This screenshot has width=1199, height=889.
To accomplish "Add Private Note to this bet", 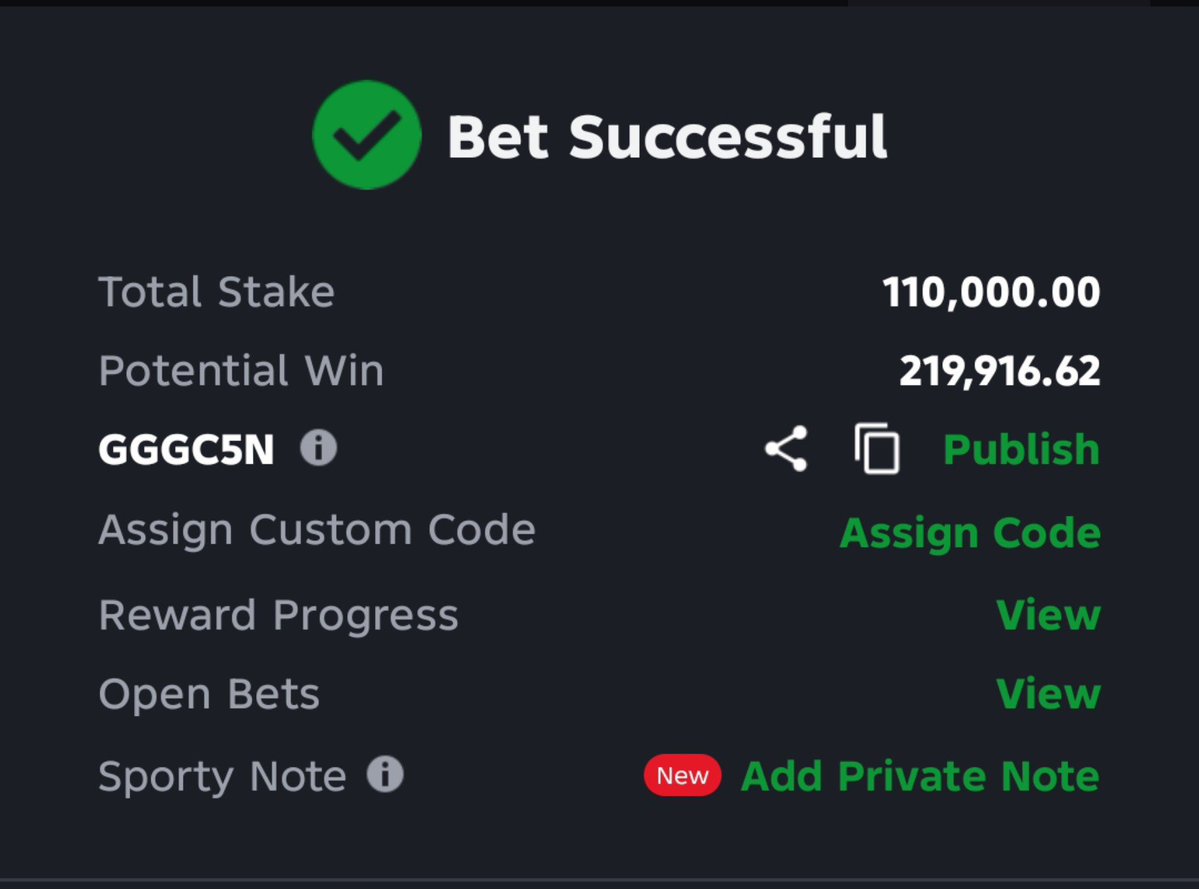I will tap(921, 776).
